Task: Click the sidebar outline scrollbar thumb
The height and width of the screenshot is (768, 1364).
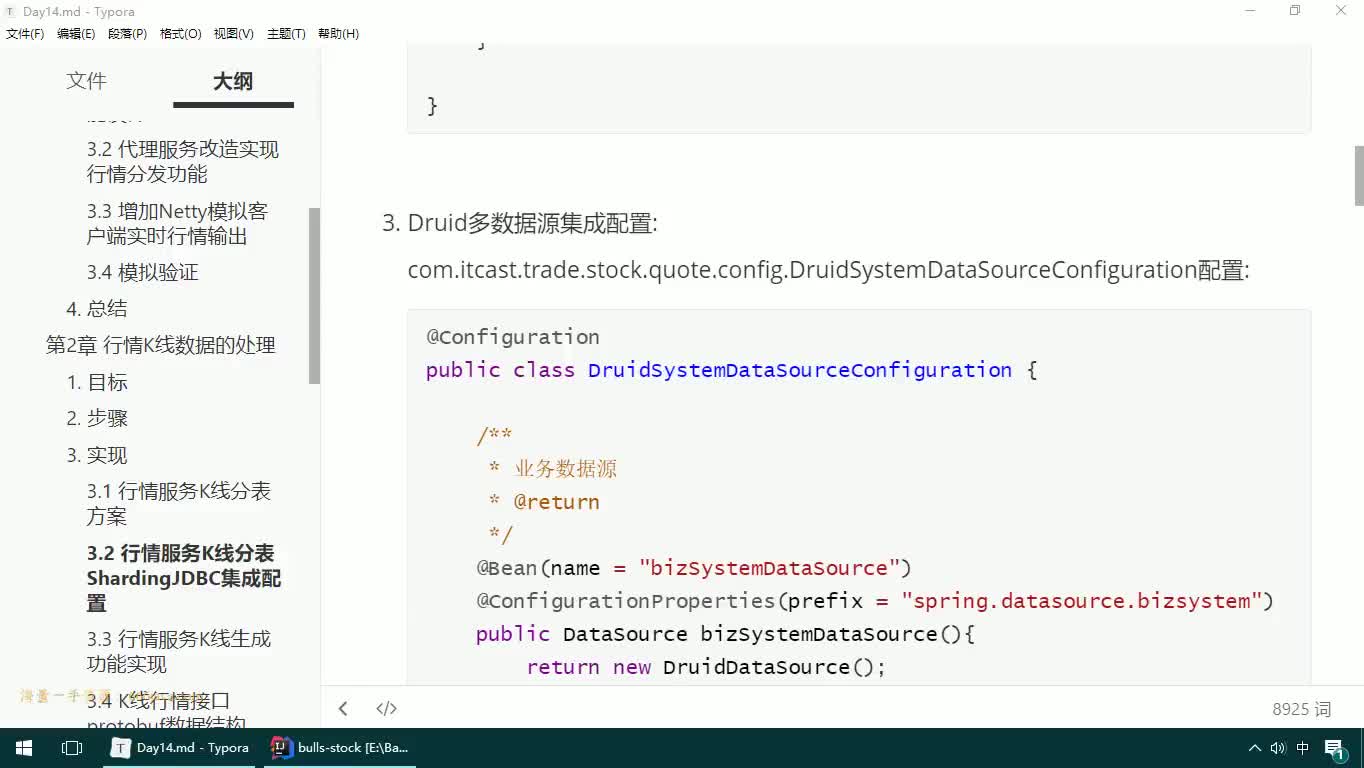Action: click(x=314, y=295)
